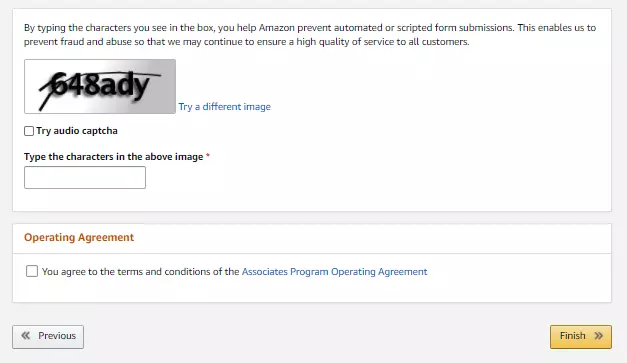Click the distorted 648ady captcha image
The height and width of the screenshot is (363, 627).
click(x=100, y=86)
